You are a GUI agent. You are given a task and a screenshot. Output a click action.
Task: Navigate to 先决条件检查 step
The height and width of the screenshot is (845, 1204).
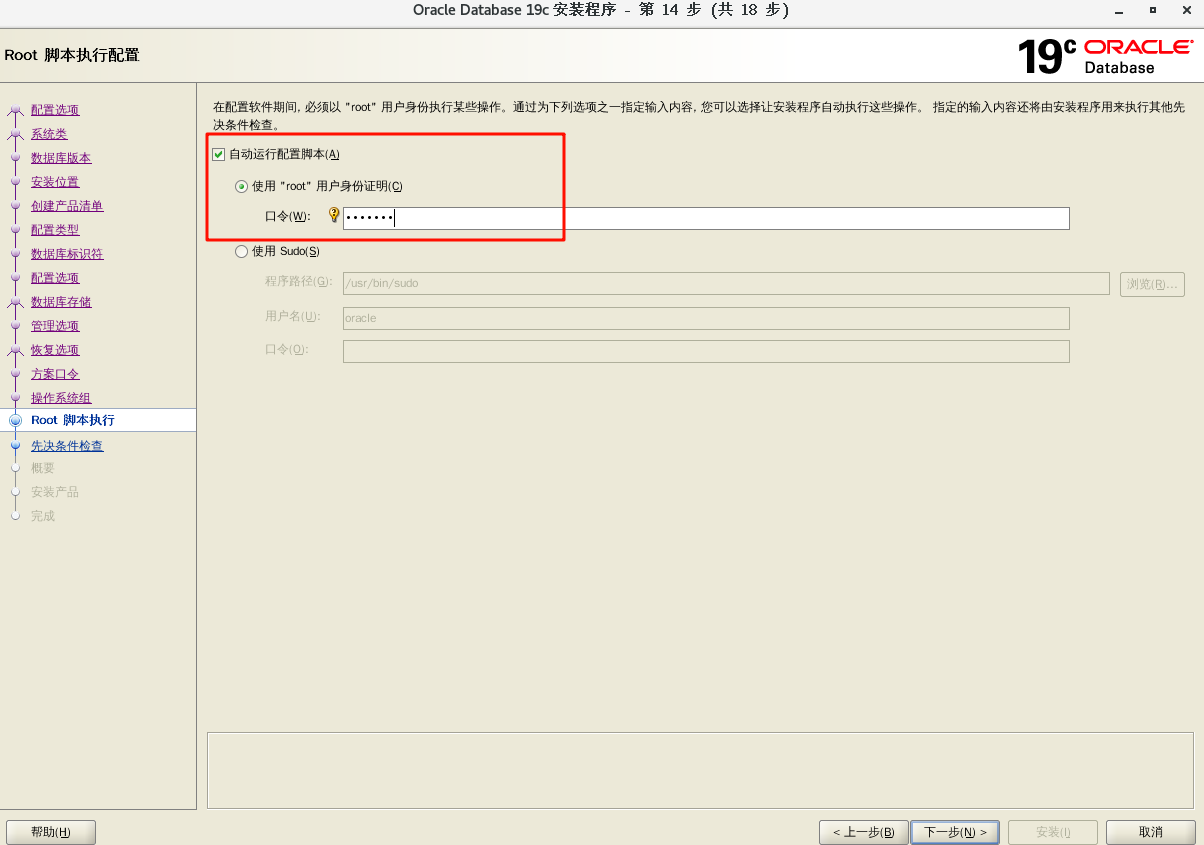[66, 446]
